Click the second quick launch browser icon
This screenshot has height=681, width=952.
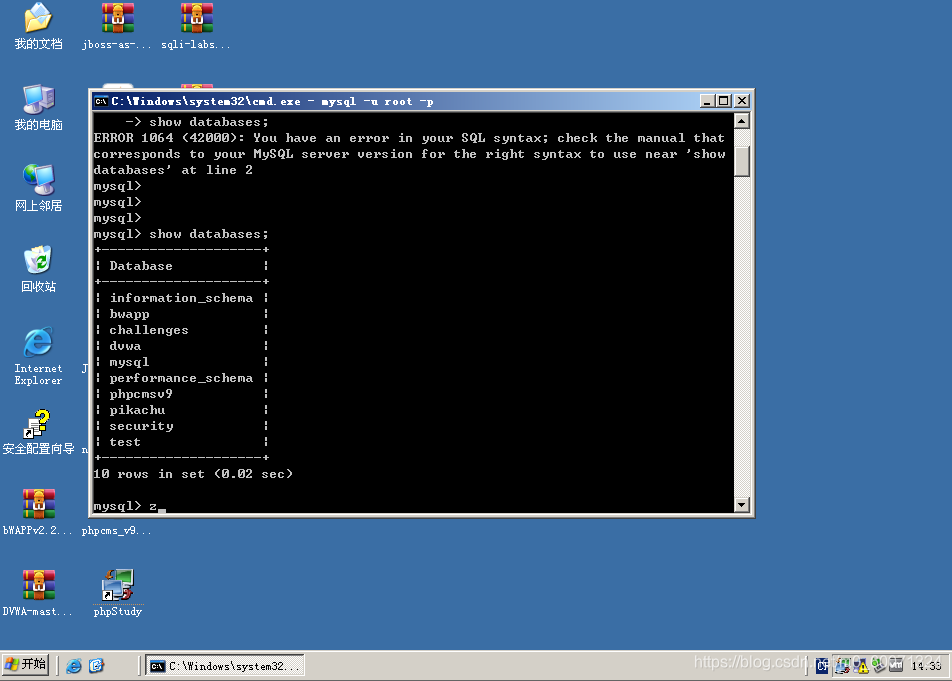click(x=96, y=666)
